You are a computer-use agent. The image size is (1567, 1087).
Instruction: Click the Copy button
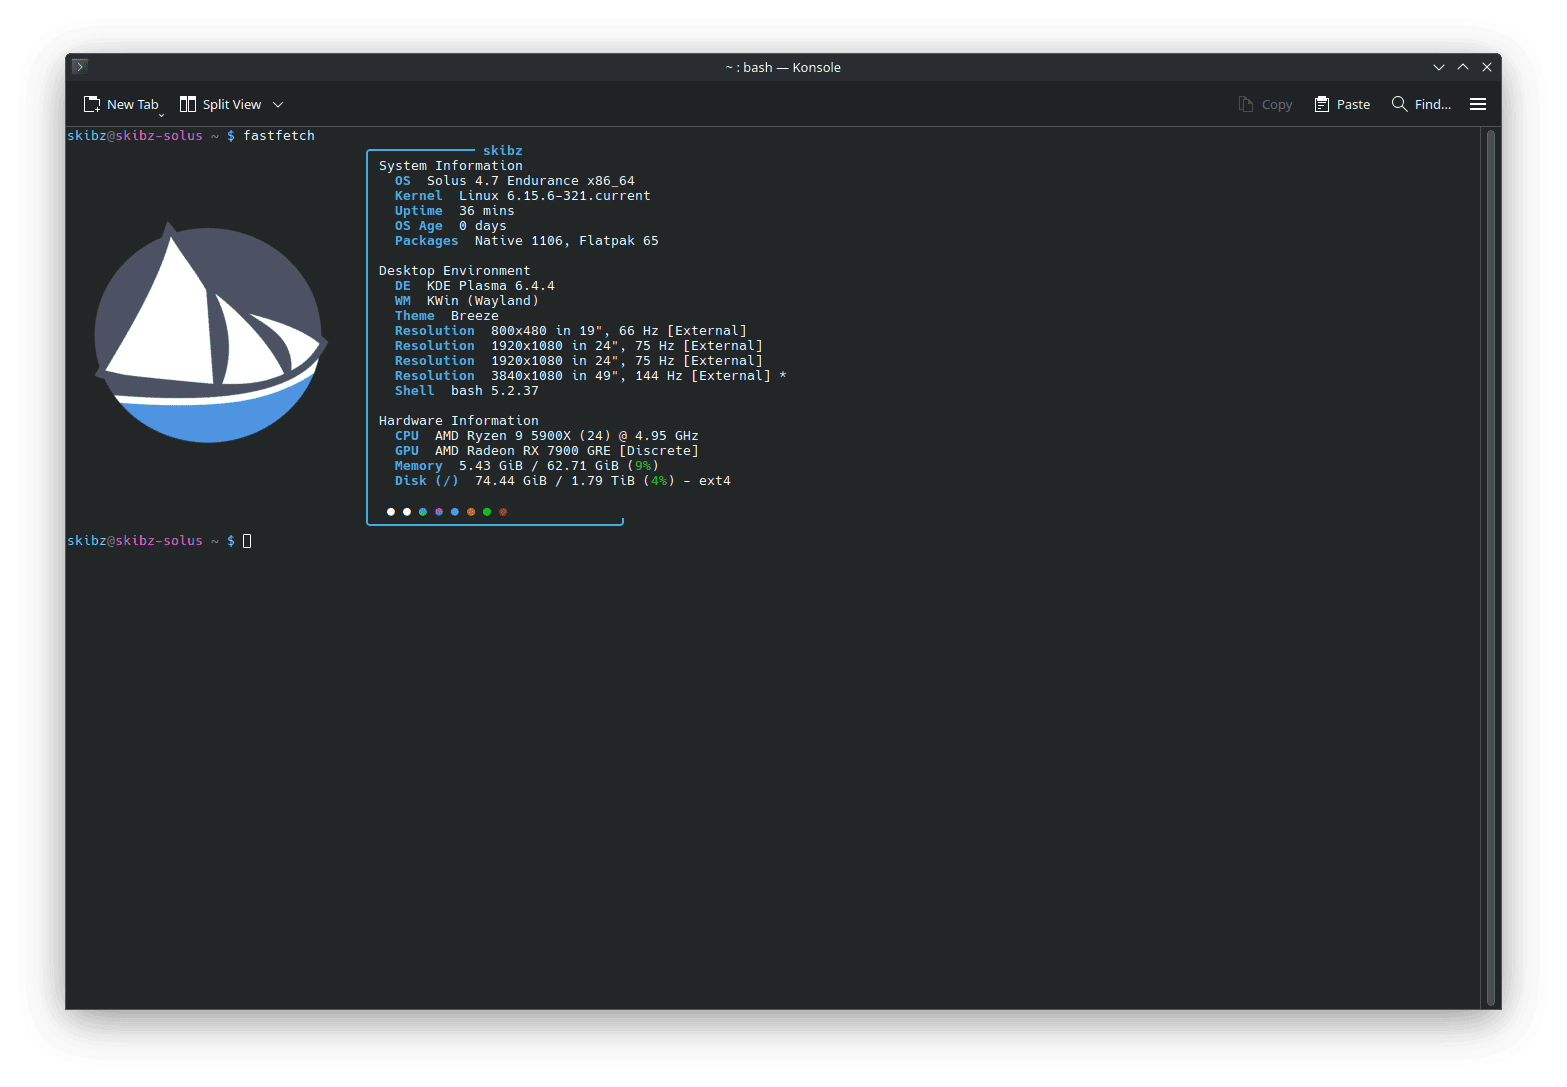pos(1265,104)
